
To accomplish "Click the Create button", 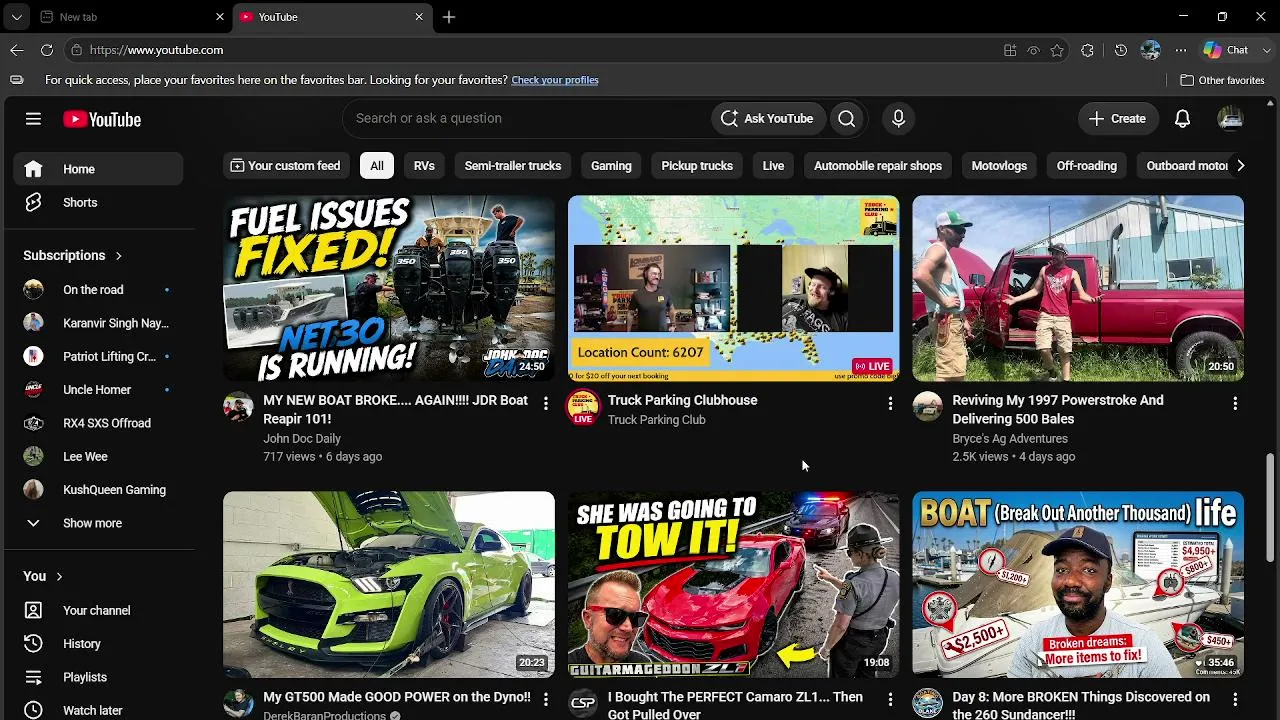I will (x=1118, y=118).
